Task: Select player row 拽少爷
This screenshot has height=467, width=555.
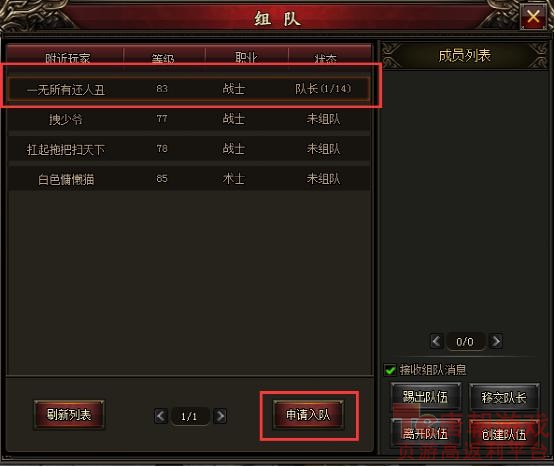Action: tap(189, 119)
